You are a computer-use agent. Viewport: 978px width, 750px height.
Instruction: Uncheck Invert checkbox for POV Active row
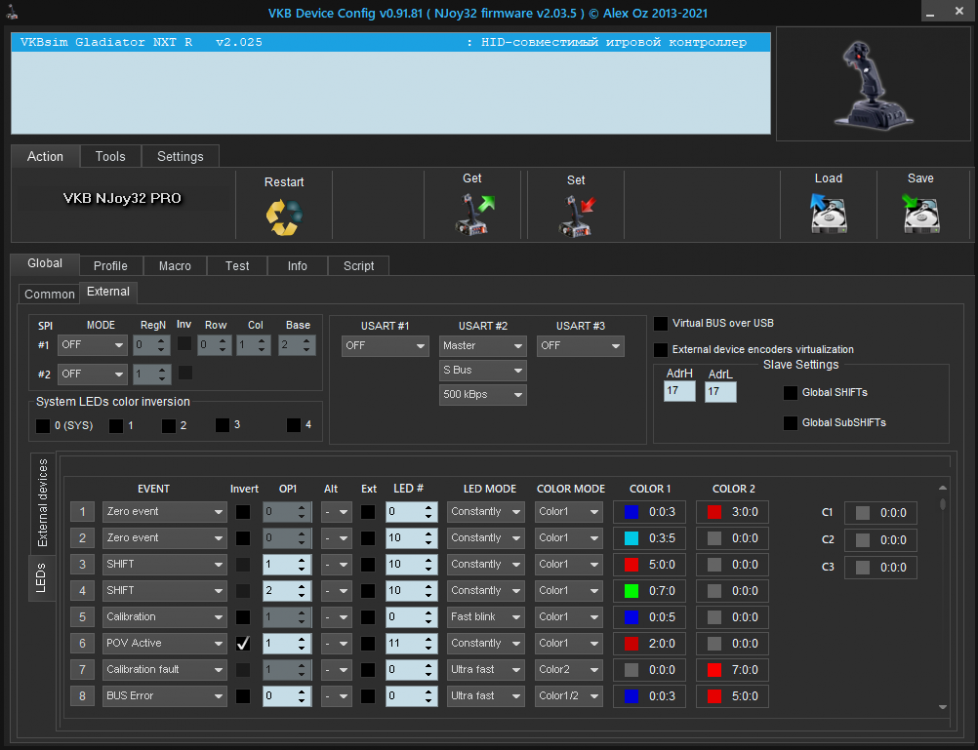pyautogui.click(x=243, y=643)
